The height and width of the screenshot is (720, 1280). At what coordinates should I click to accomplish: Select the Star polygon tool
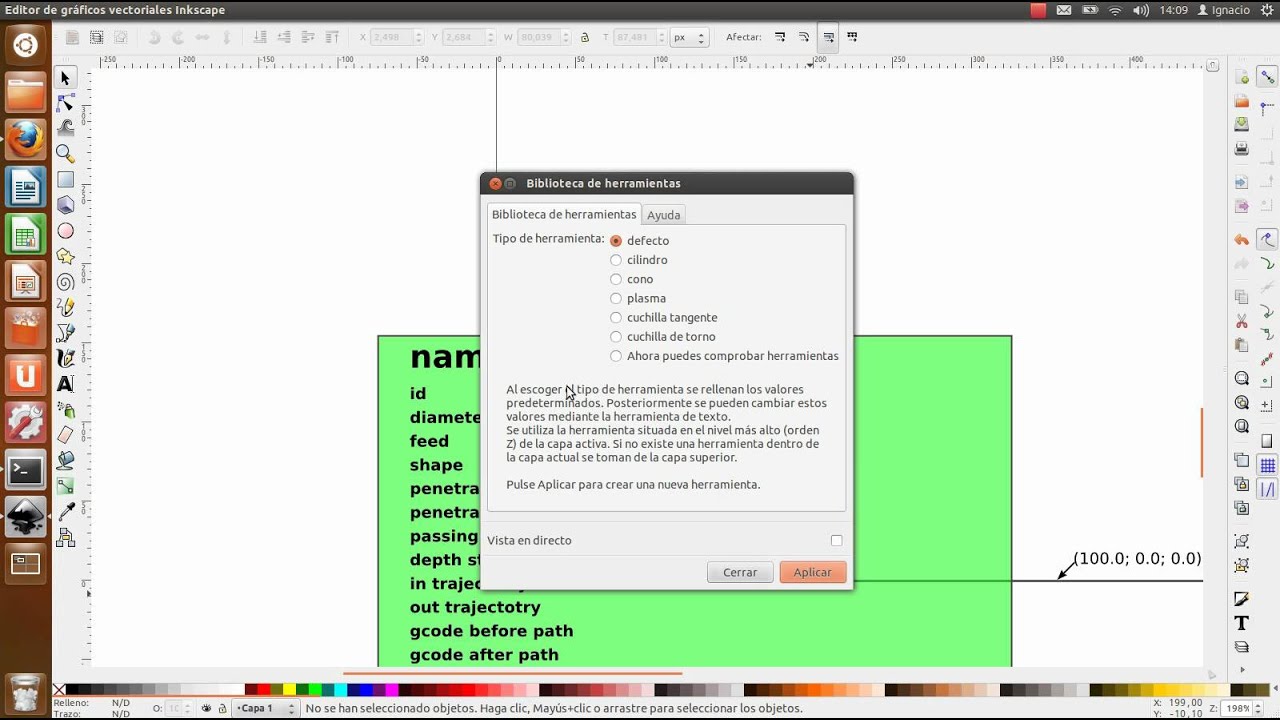pyautogui.click(x=66, y=257)
